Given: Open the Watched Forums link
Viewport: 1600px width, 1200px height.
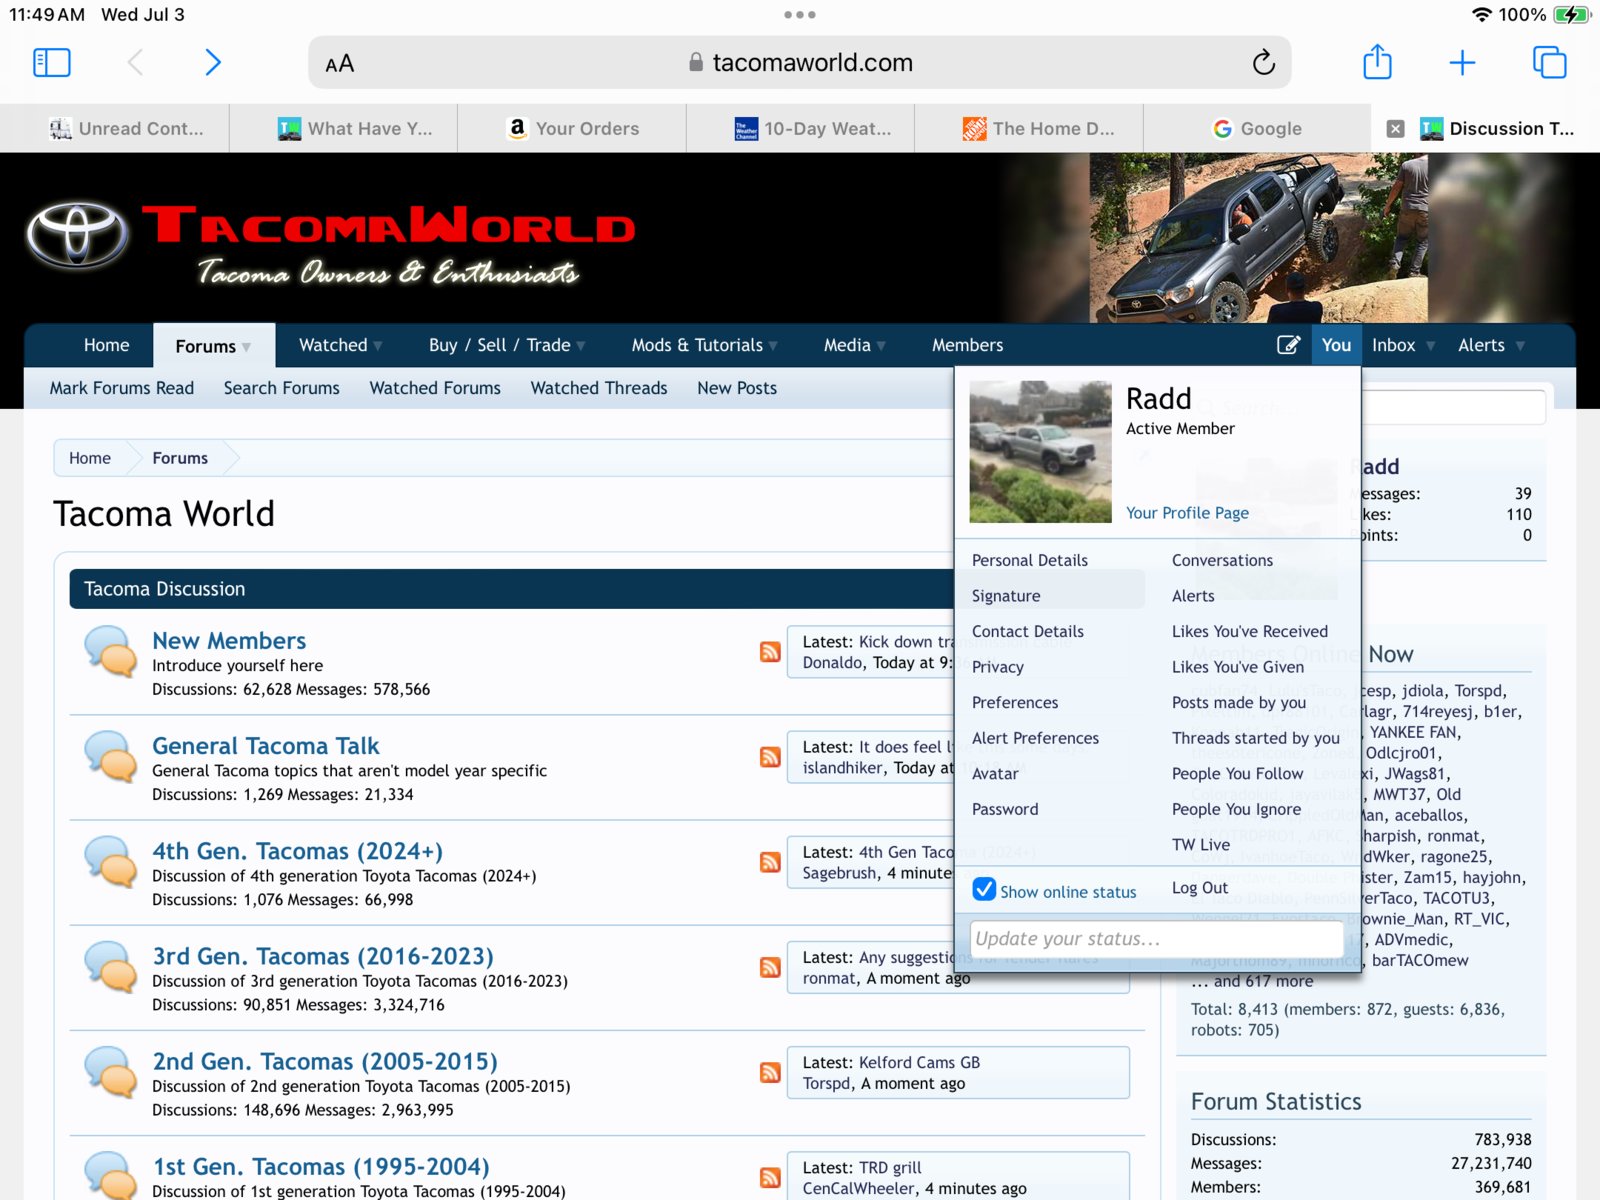Looking at the screenshot, I should [435, 388].
